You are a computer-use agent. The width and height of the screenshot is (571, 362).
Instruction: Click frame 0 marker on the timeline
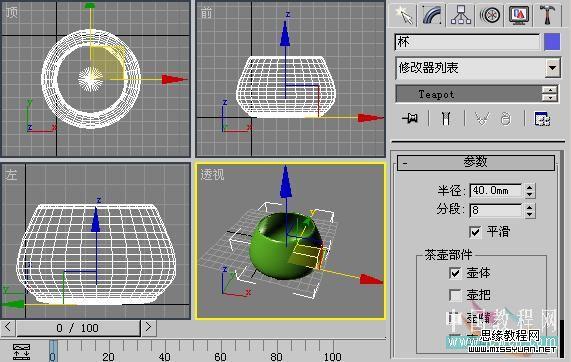(53, 351)
